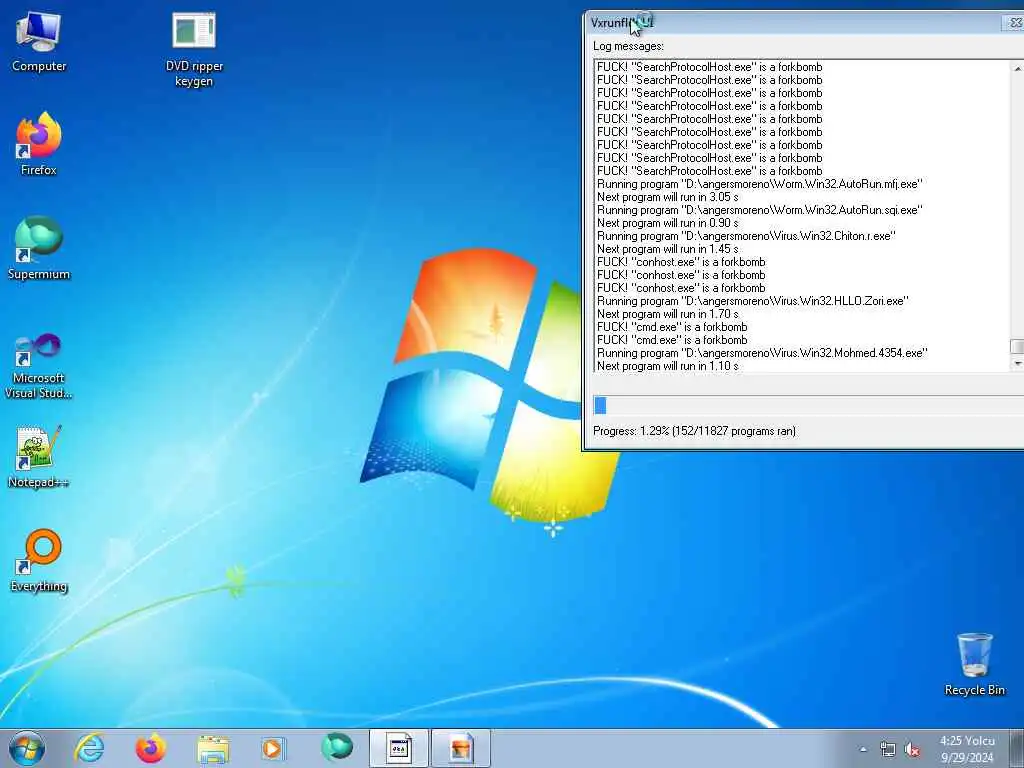
Task: Click the Vxrunfld progress bar
Action: (x=808, y=406)
